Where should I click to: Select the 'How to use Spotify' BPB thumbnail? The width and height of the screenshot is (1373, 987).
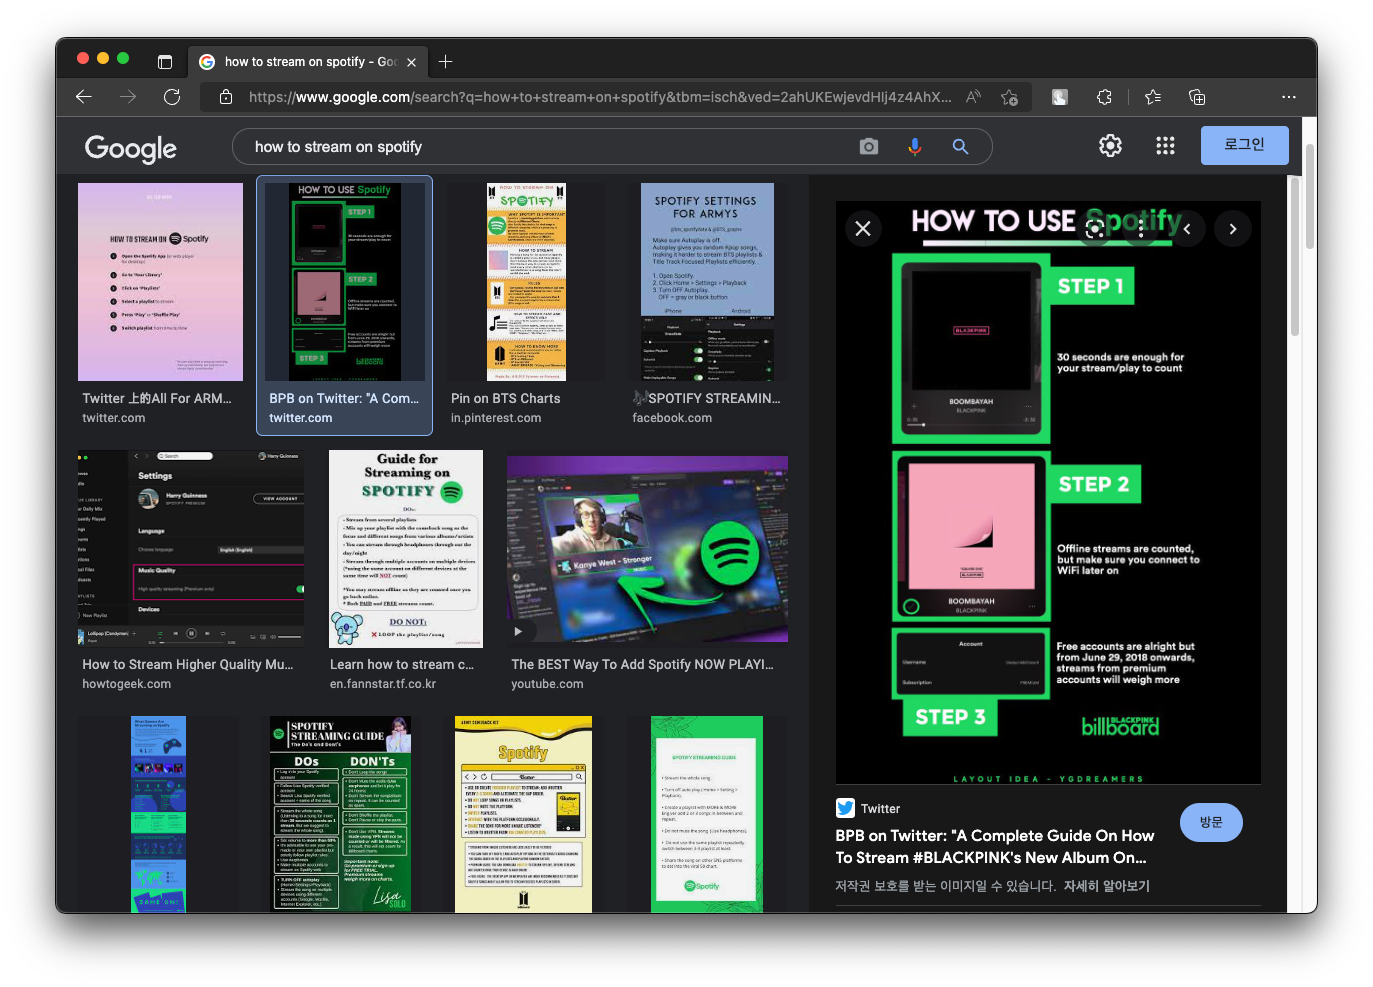[x=345, y=282]
